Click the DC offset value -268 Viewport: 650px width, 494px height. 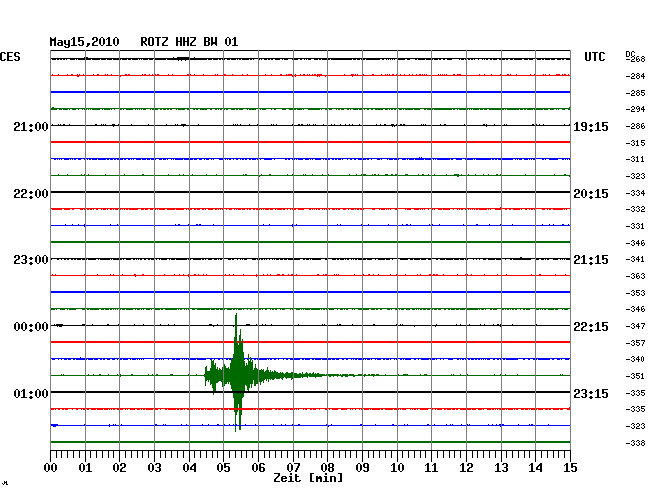click(636, 59)
